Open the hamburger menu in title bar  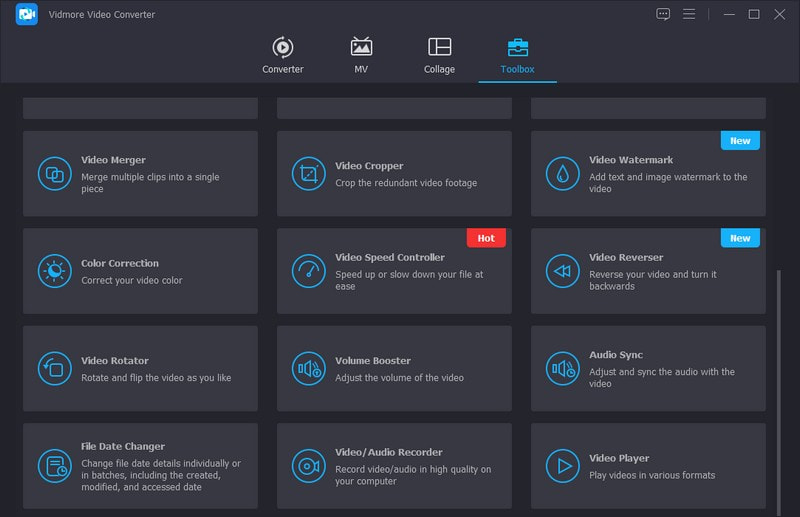(689, 14)
